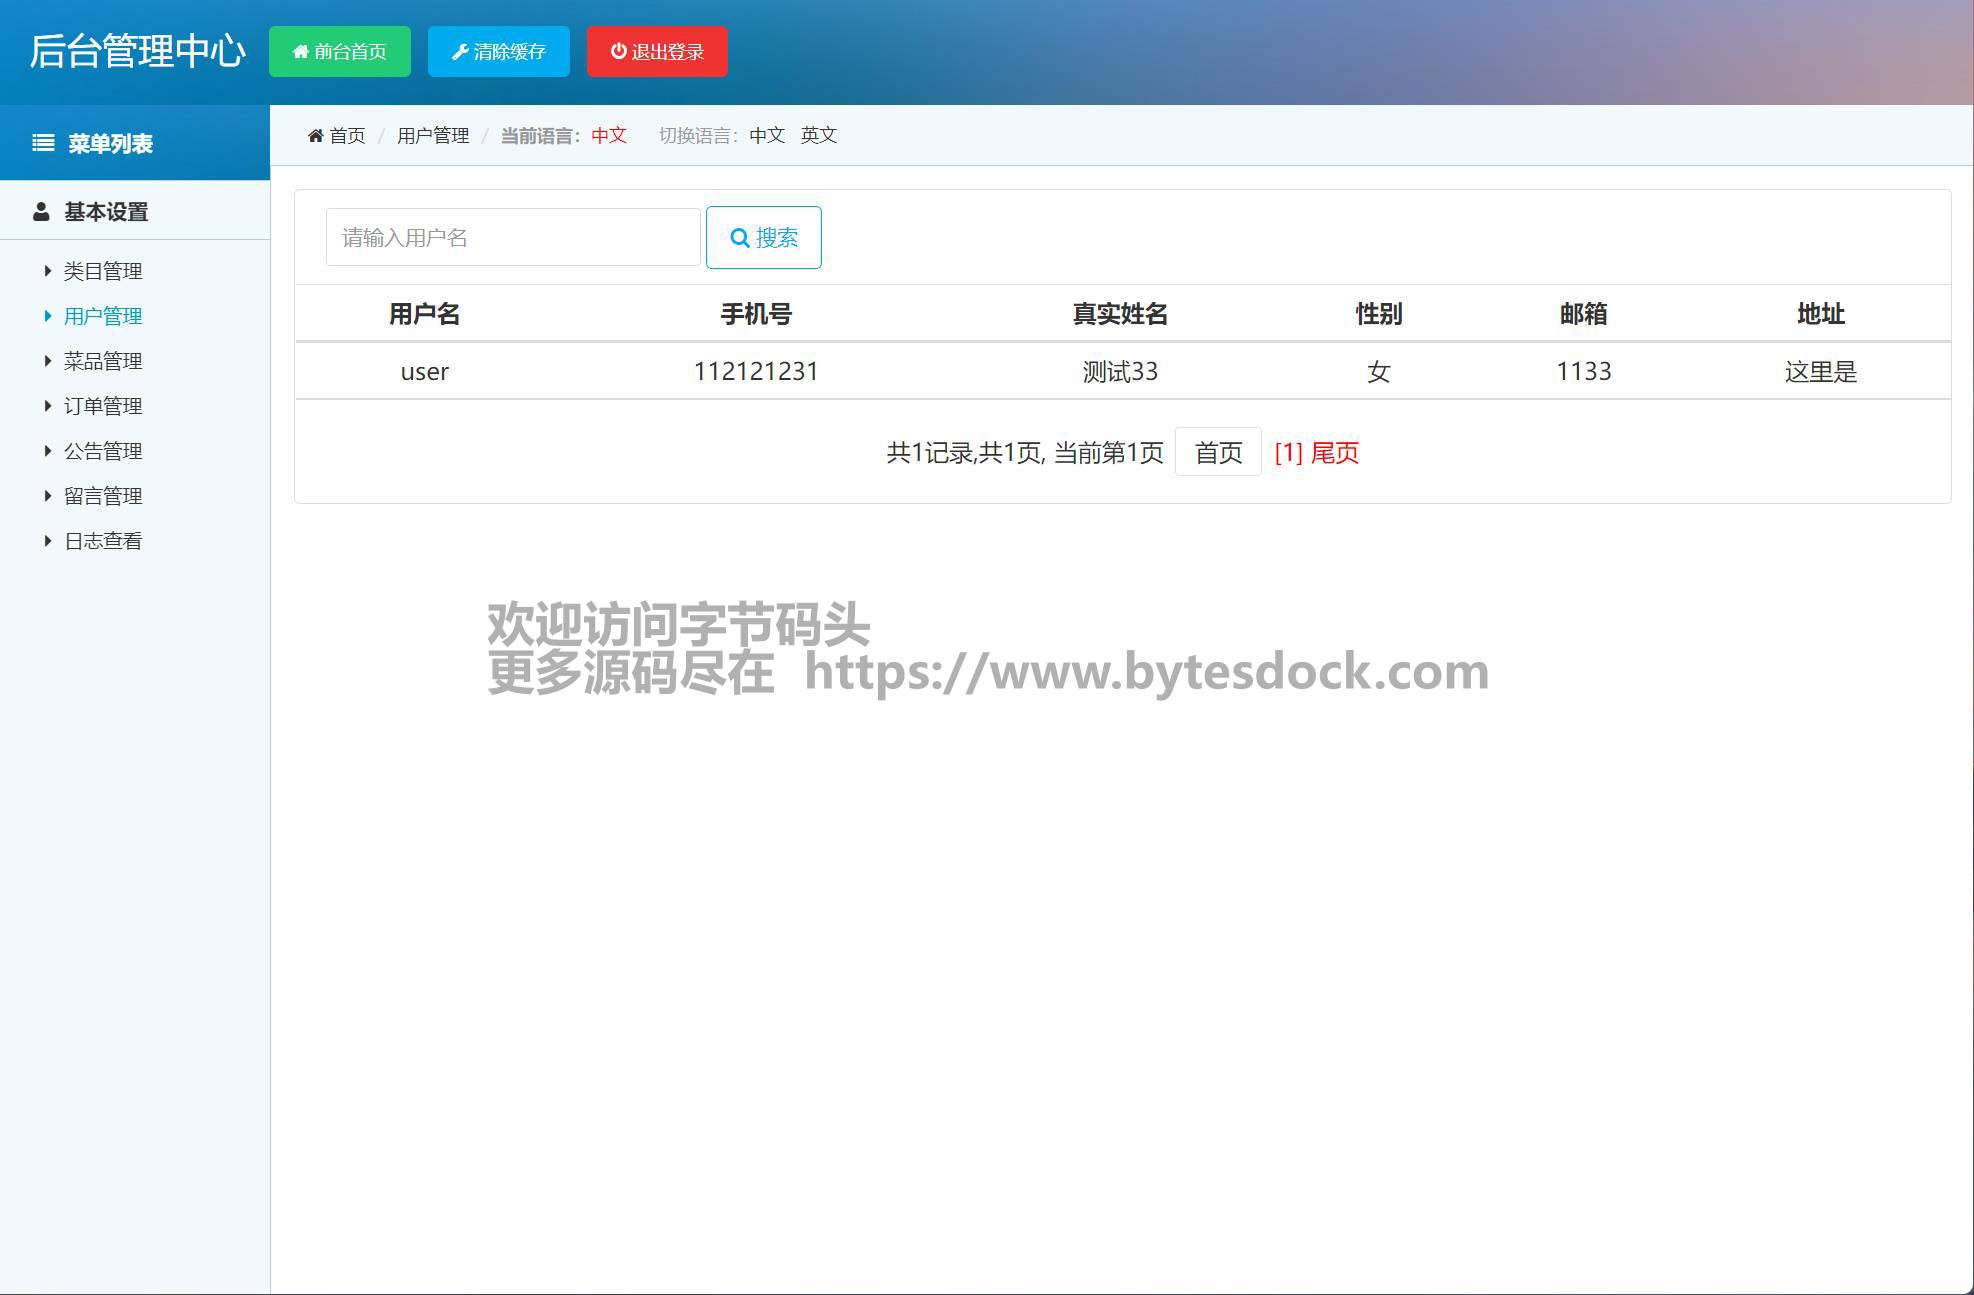Go to the 尾页 pagination link
Viewport: 1974px width, 1295px height.
[1334, 453]
